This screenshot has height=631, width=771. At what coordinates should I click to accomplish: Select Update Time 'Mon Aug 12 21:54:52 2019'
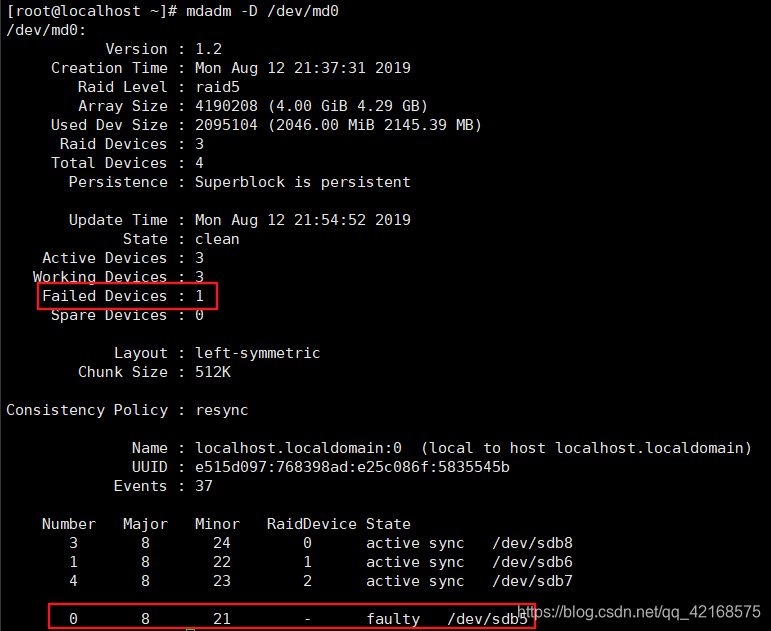(303, 220)
